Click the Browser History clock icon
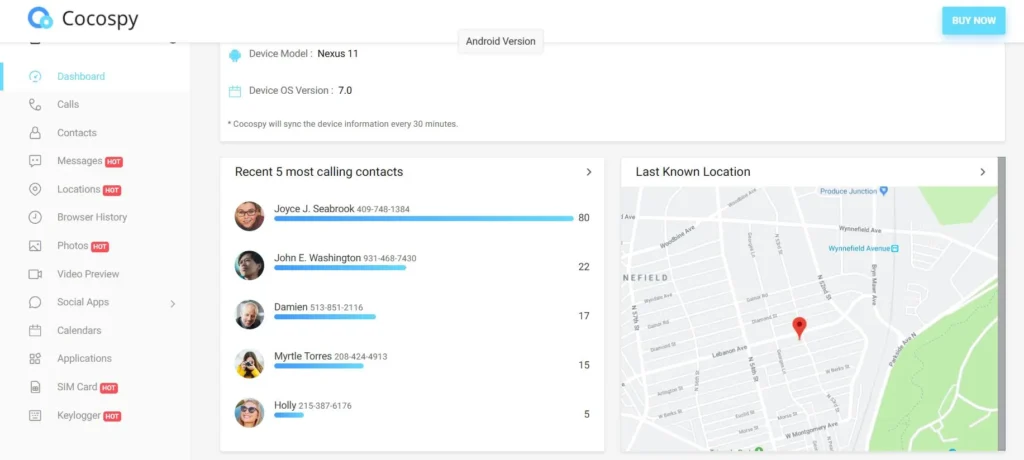 click(35, 217)
